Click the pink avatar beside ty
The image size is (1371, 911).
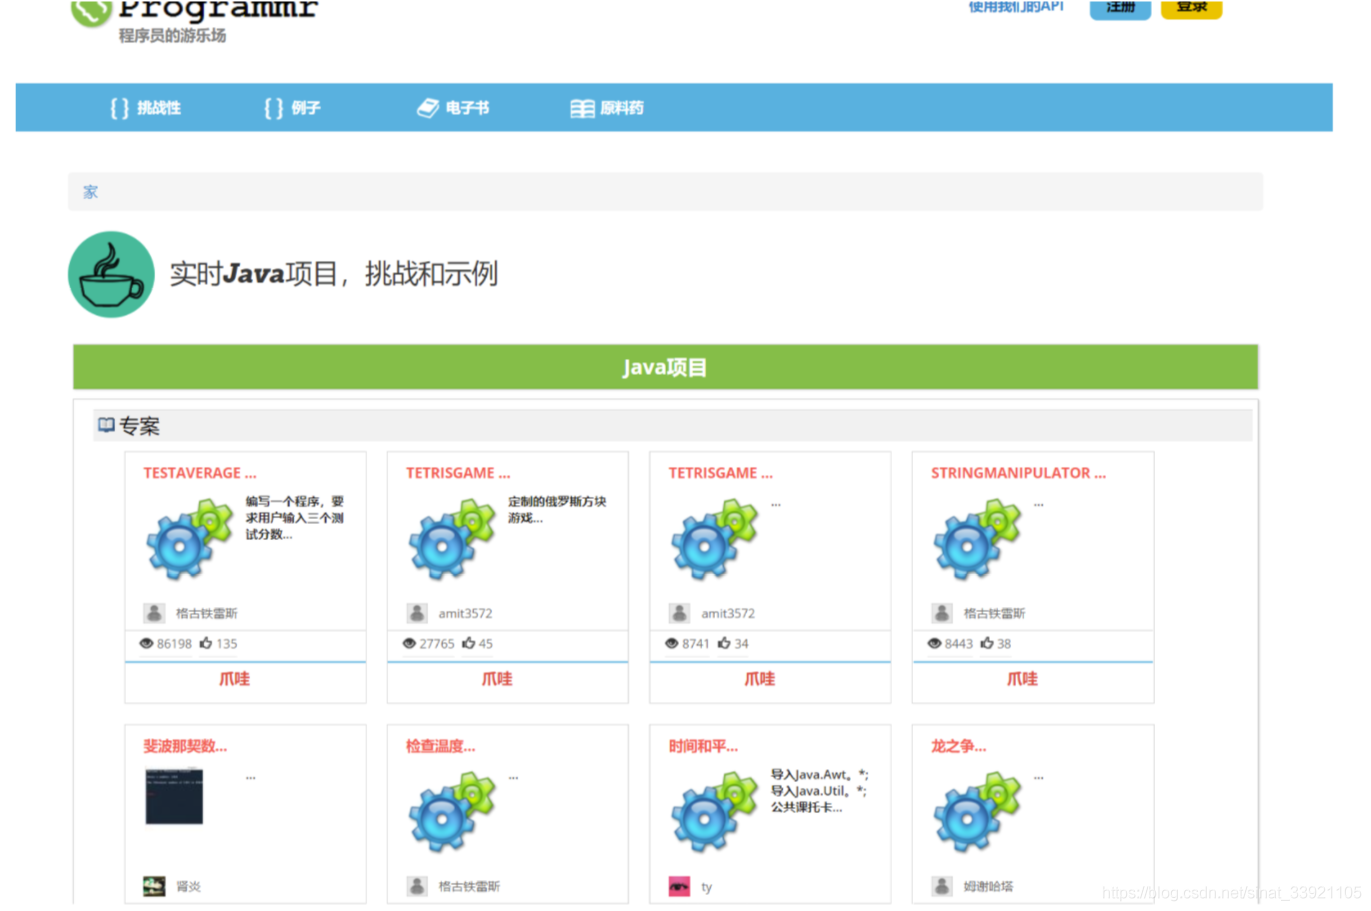pos(679,886)
